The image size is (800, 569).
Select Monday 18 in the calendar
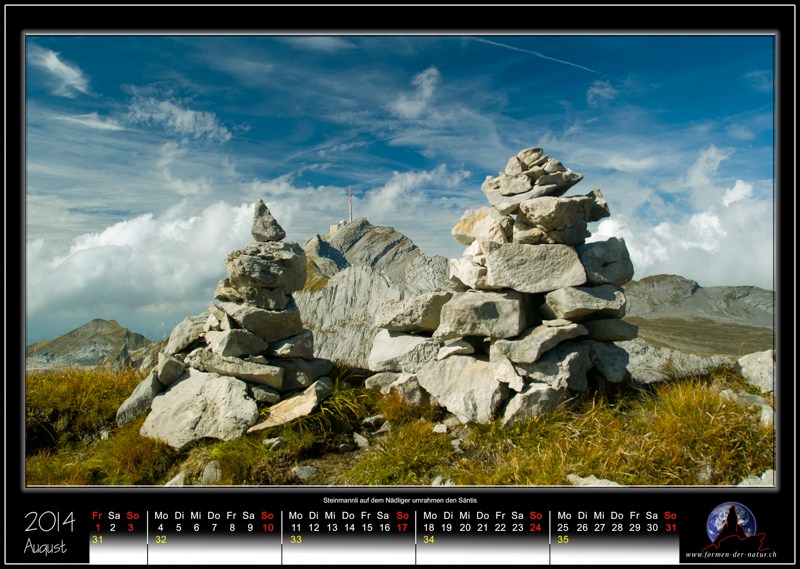429,527
